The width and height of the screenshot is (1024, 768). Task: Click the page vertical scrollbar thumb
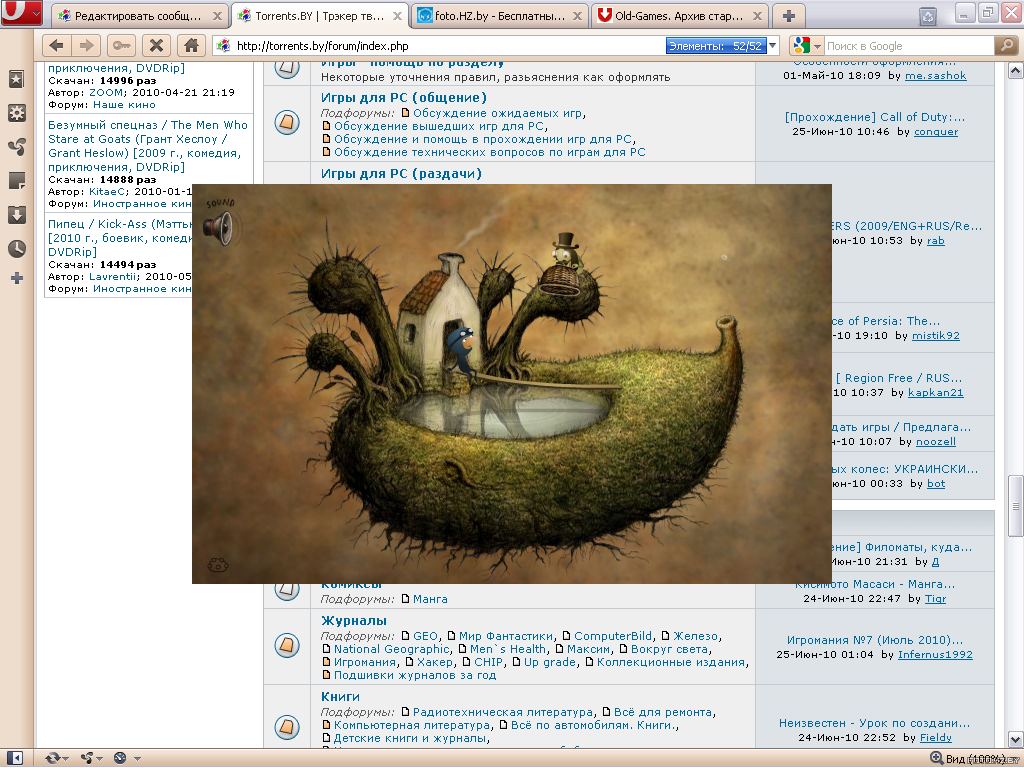coord(1016,505)
